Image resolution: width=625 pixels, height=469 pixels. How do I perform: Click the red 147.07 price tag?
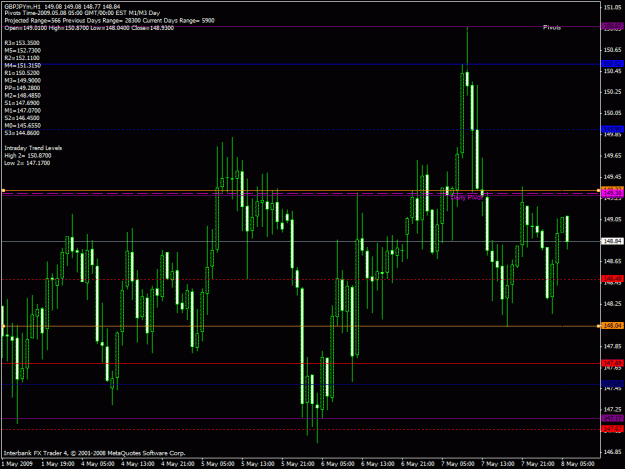(612, 429)
